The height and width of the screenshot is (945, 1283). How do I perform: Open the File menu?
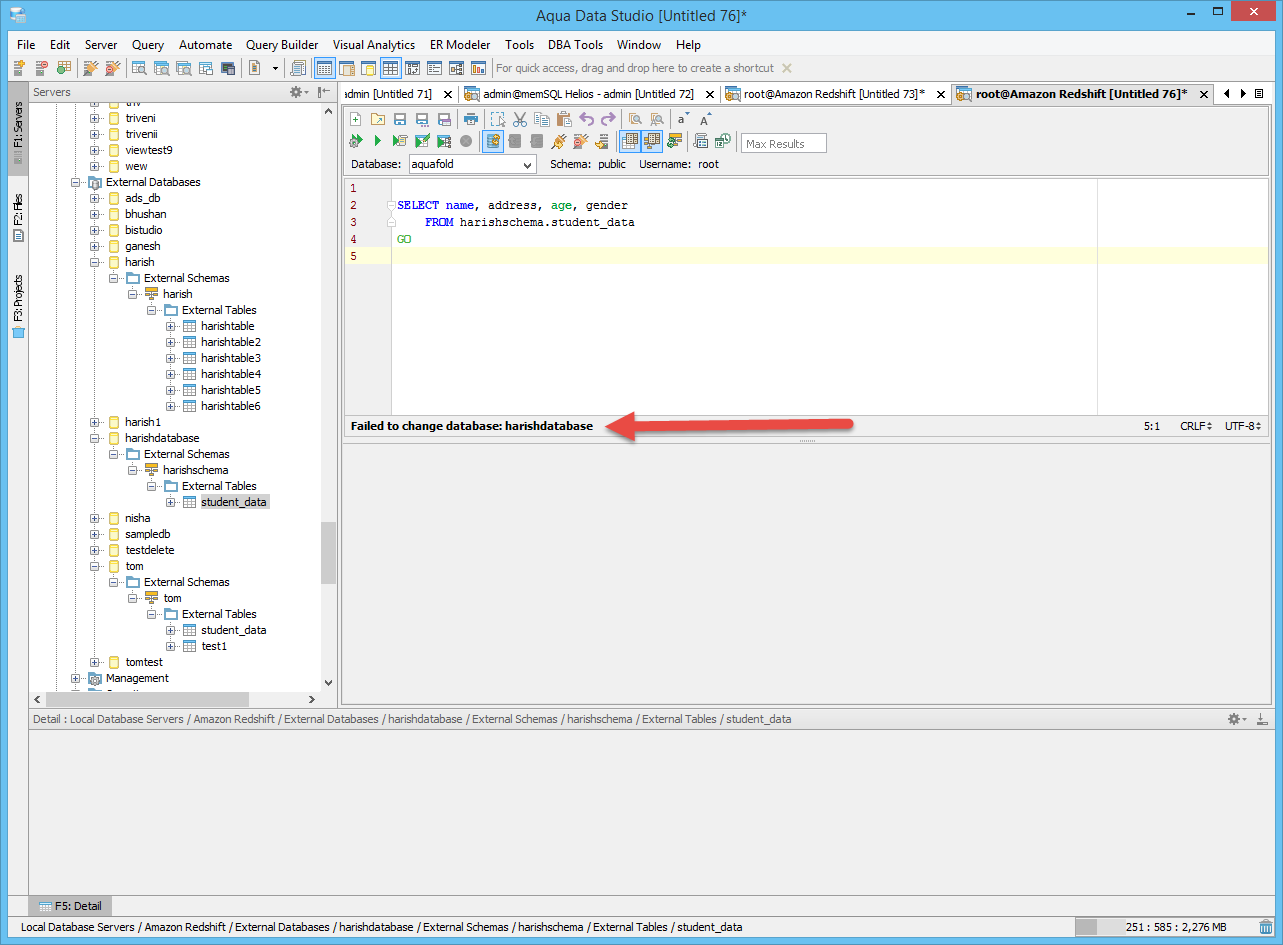tap(26, 45)
